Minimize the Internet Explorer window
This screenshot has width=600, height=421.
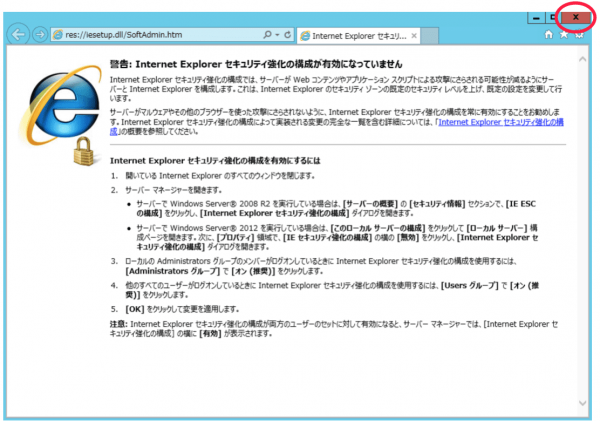(x=536, y=18)
